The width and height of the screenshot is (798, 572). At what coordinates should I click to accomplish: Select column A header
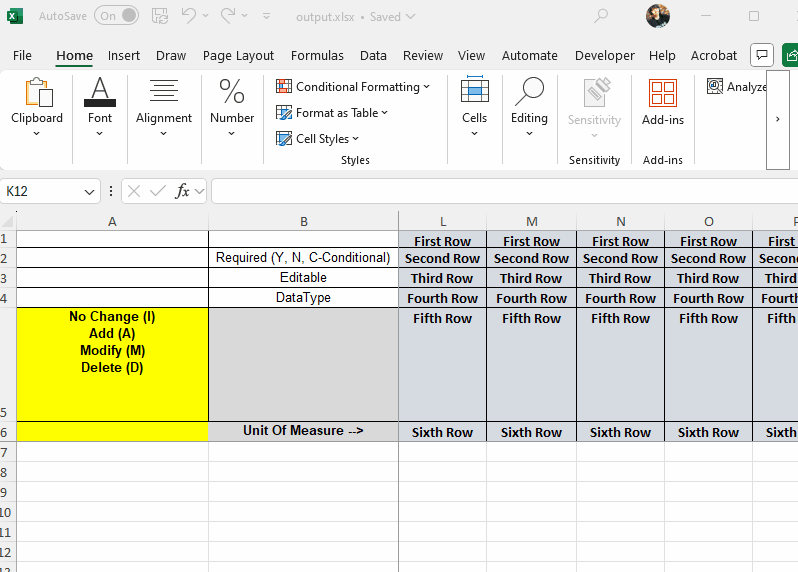click(x=112, y=221)
